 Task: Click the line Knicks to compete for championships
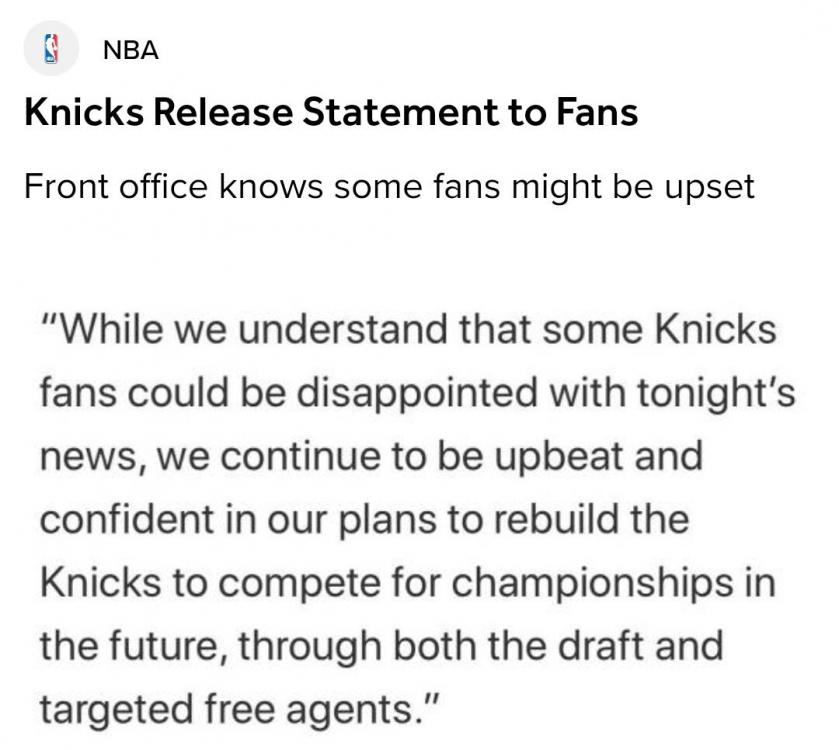(x=408, y=583)
